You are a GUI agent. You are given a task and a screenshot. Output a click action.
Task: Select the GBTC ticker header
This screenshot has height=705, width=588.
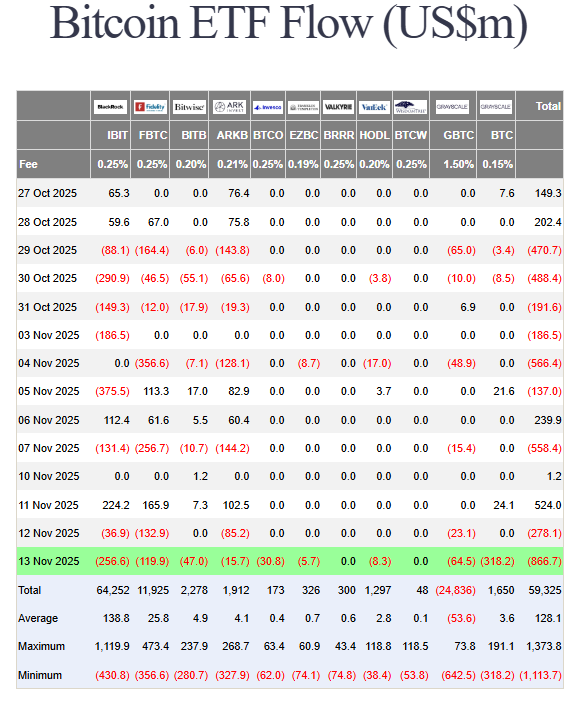pos(459,135)
